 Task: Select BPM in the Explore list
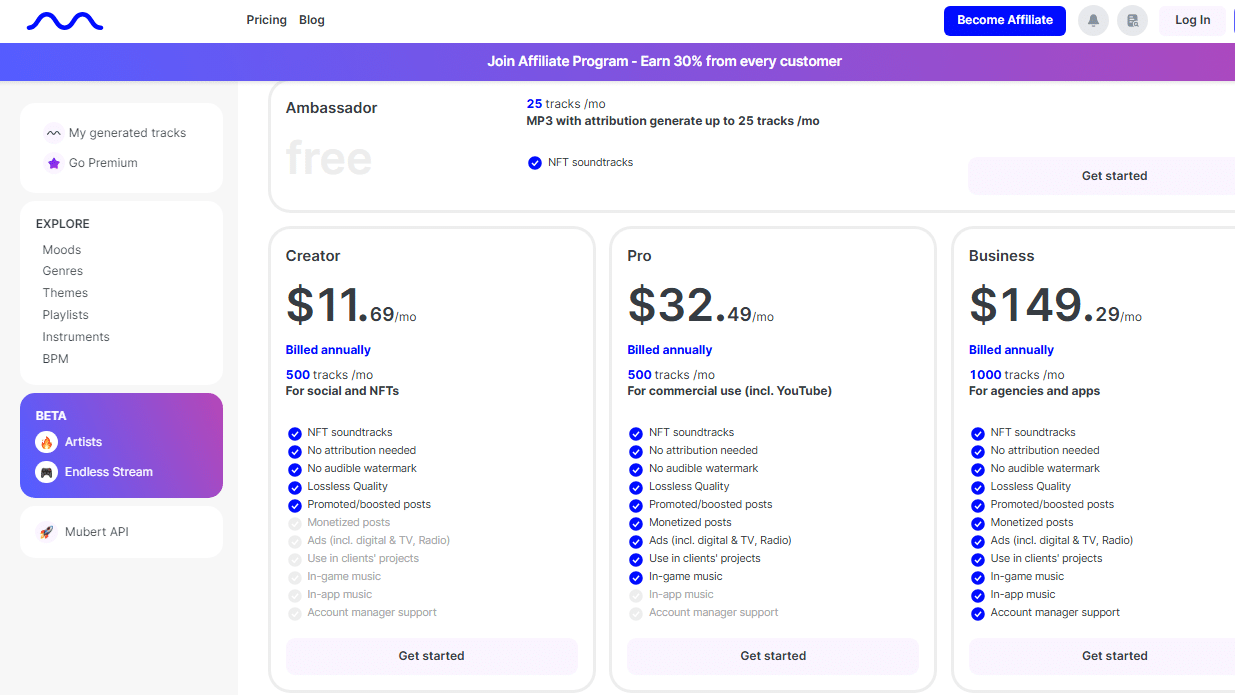56,359
